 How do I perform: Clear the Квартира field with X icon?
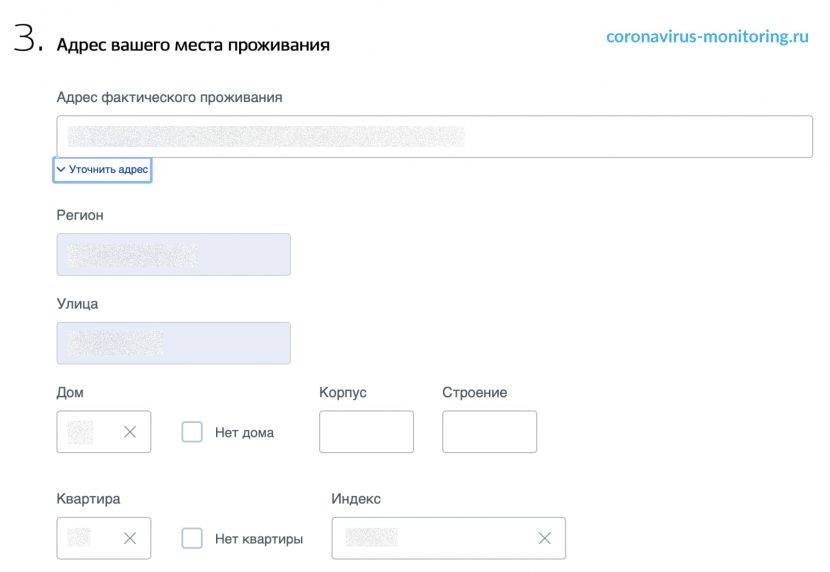tap(130, 538)
